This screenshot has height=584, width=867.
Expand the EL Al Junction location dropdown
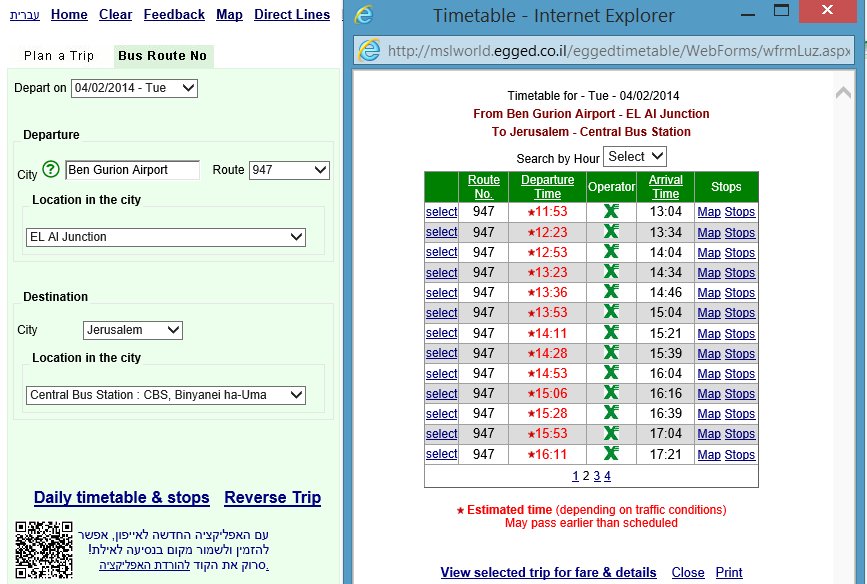pyautogui.click(x=166, y=237)
